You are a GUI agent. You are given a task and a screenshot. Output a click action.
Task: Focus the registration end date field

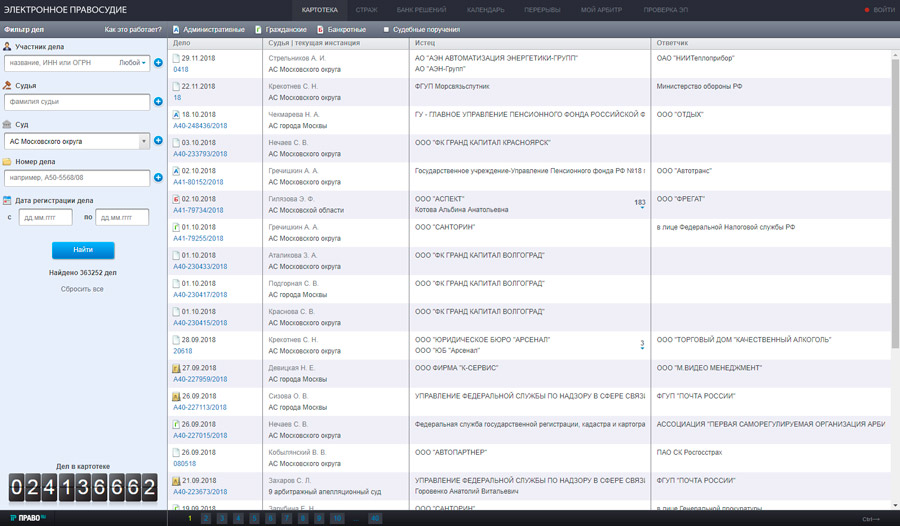(122, 217)
